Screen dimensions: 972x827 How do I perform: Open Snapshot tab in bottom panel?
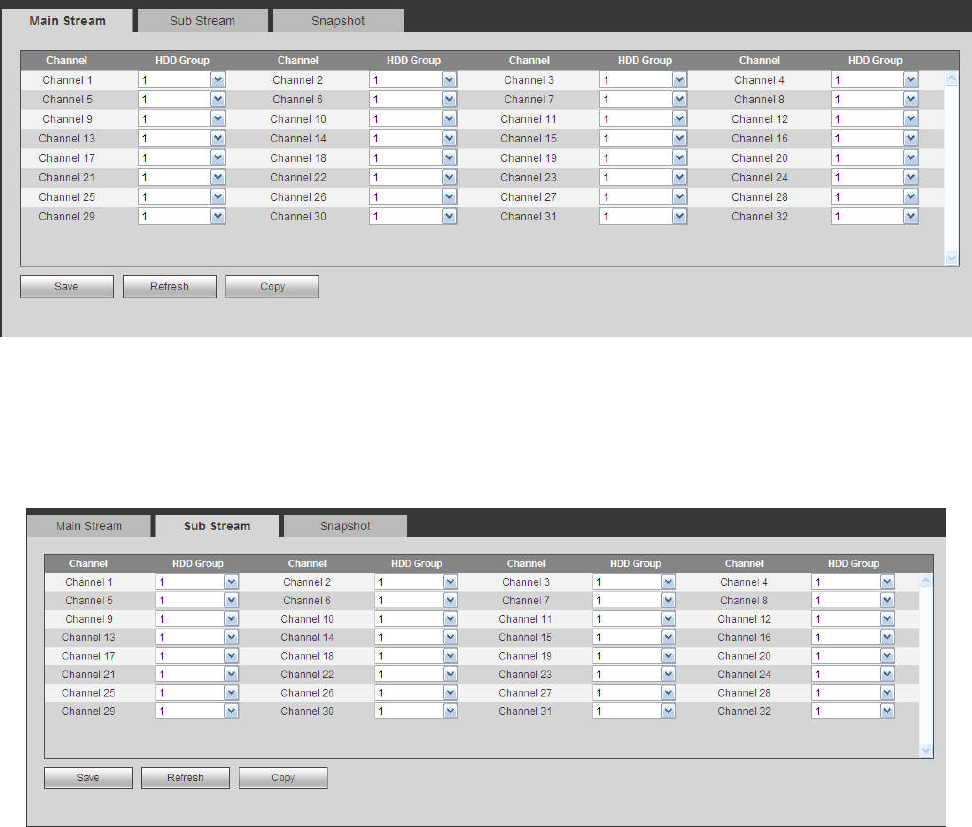coord(345,526)
